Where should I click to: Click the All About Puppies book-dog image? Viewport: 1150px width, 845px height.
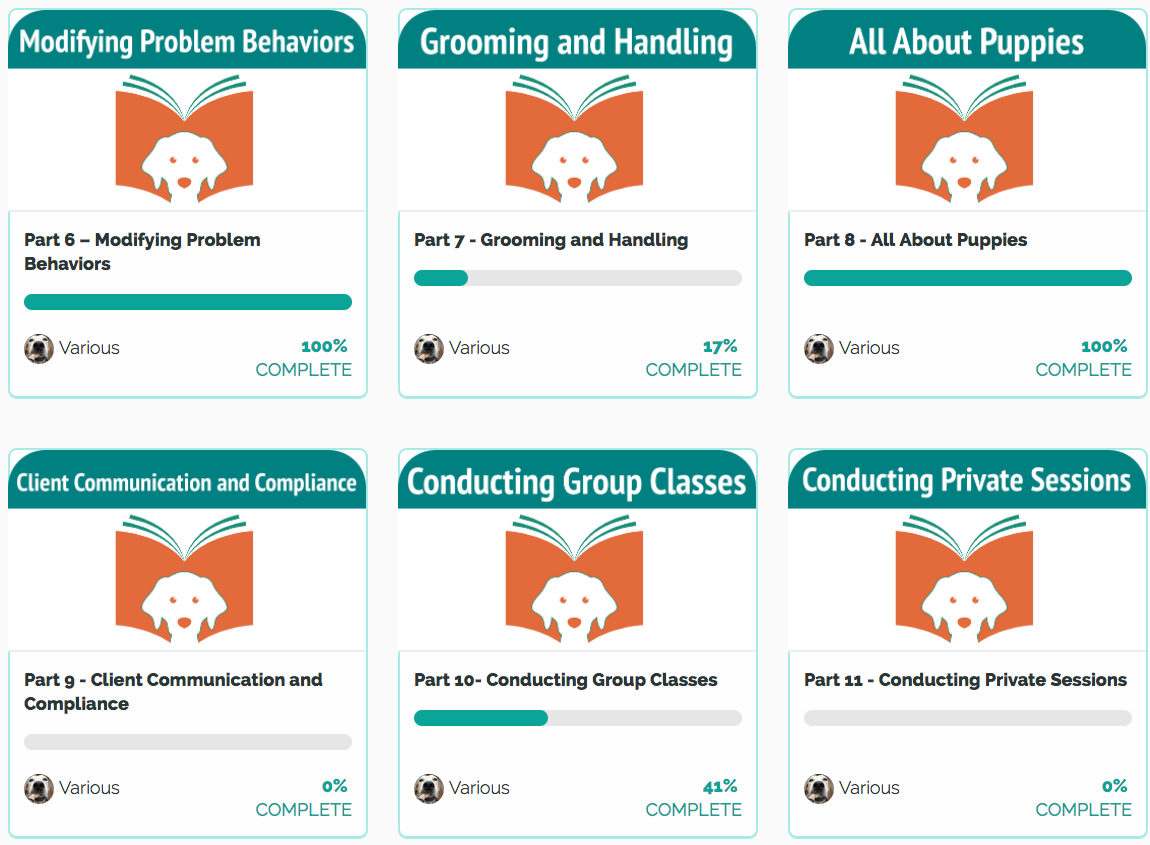(964, 139)
